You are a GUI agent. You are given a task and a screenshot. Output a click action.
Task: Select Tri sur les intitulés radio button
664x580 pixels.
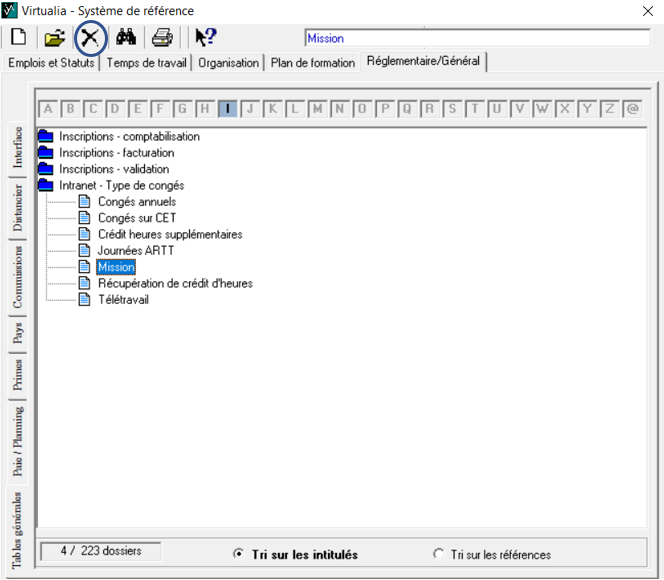coord(238,554)
